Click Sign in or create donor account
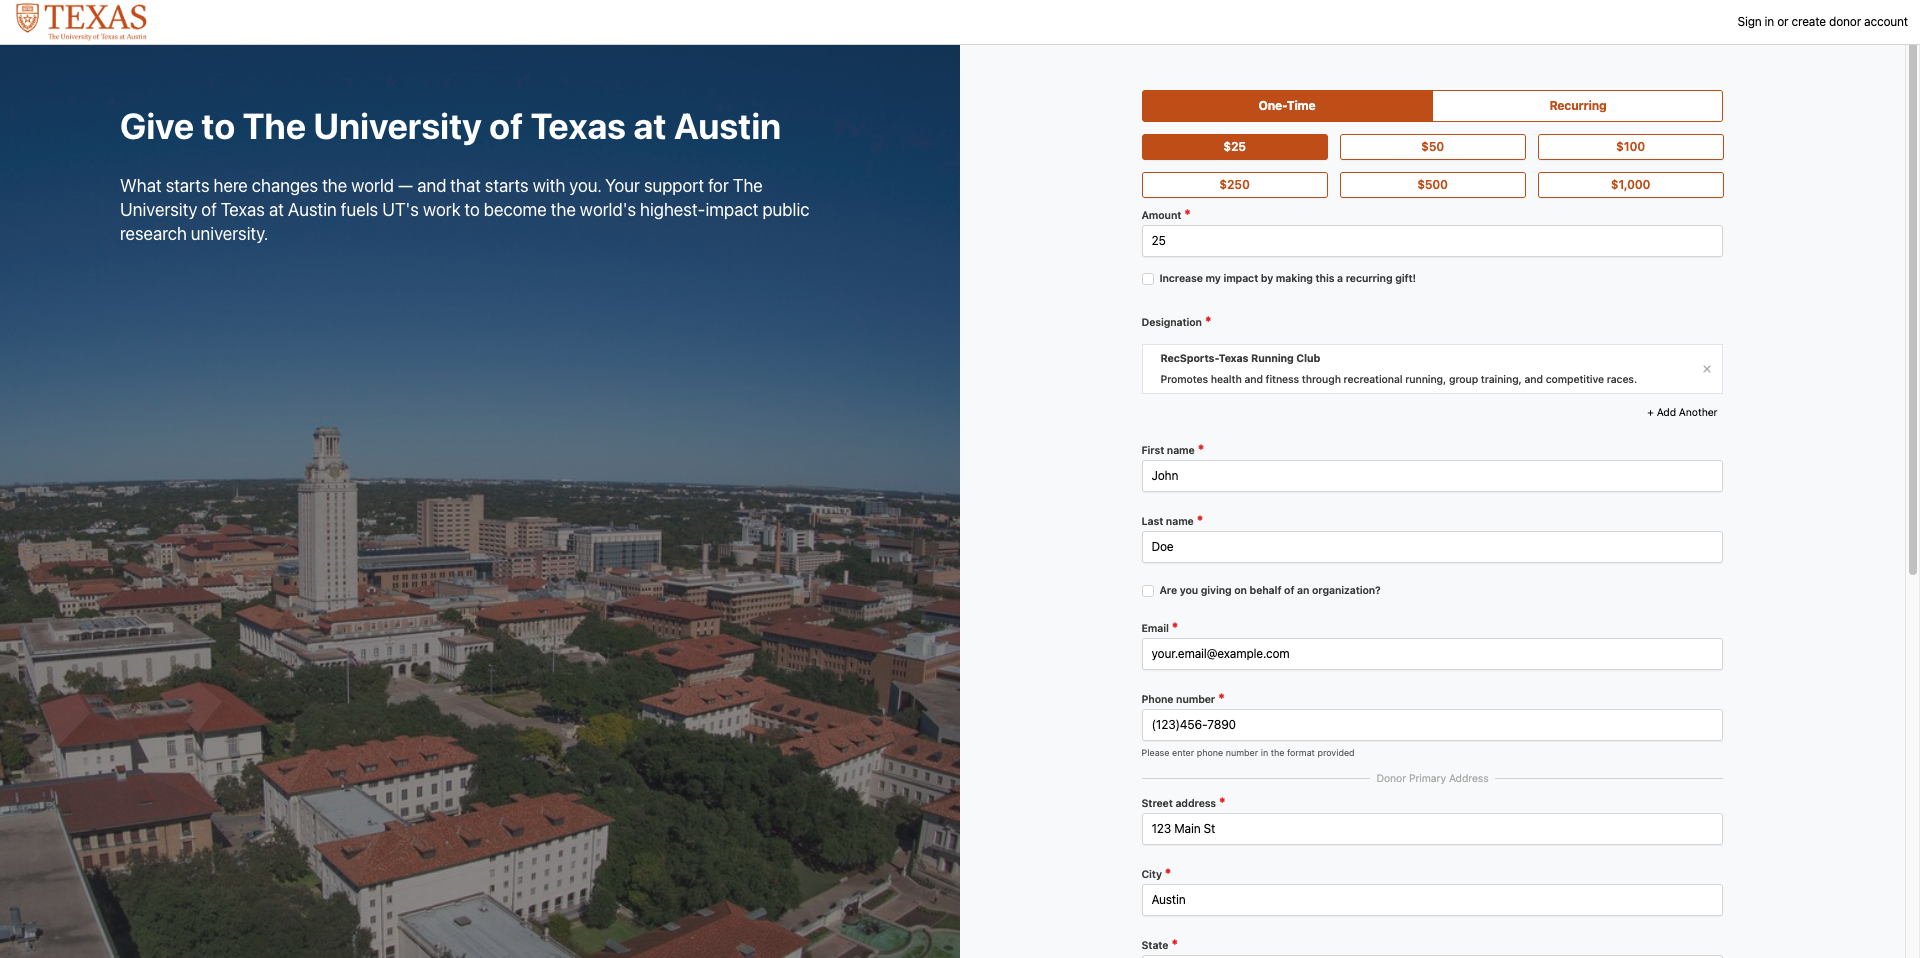This screenshot has width=1920, height=958. tap(1822, 22)
